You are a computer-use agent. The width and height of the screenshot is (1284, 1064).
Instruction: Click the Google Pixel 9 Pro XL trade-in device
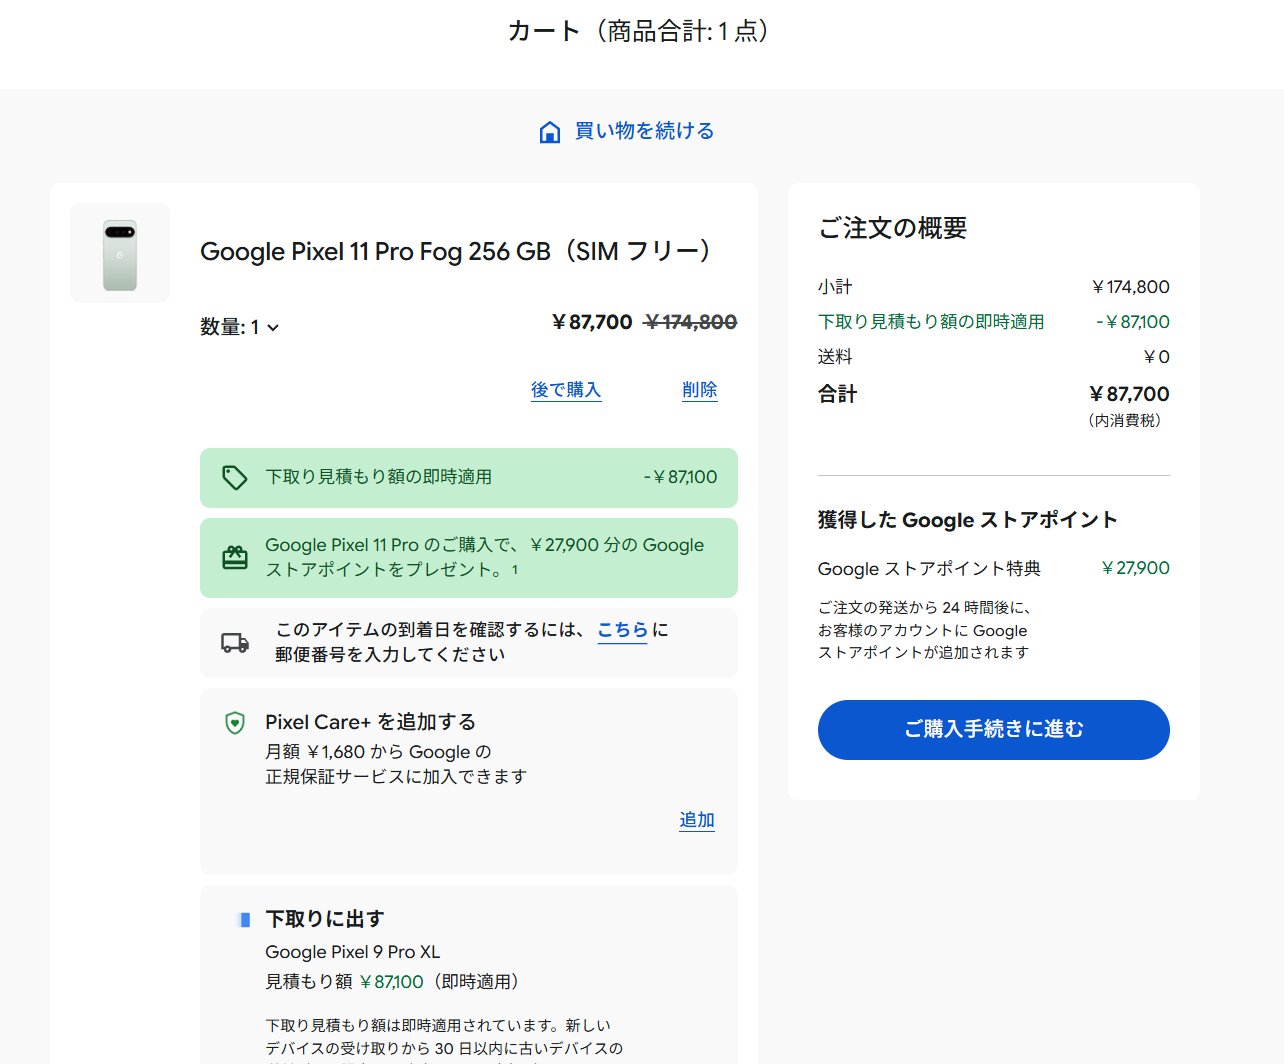point(353,952)
